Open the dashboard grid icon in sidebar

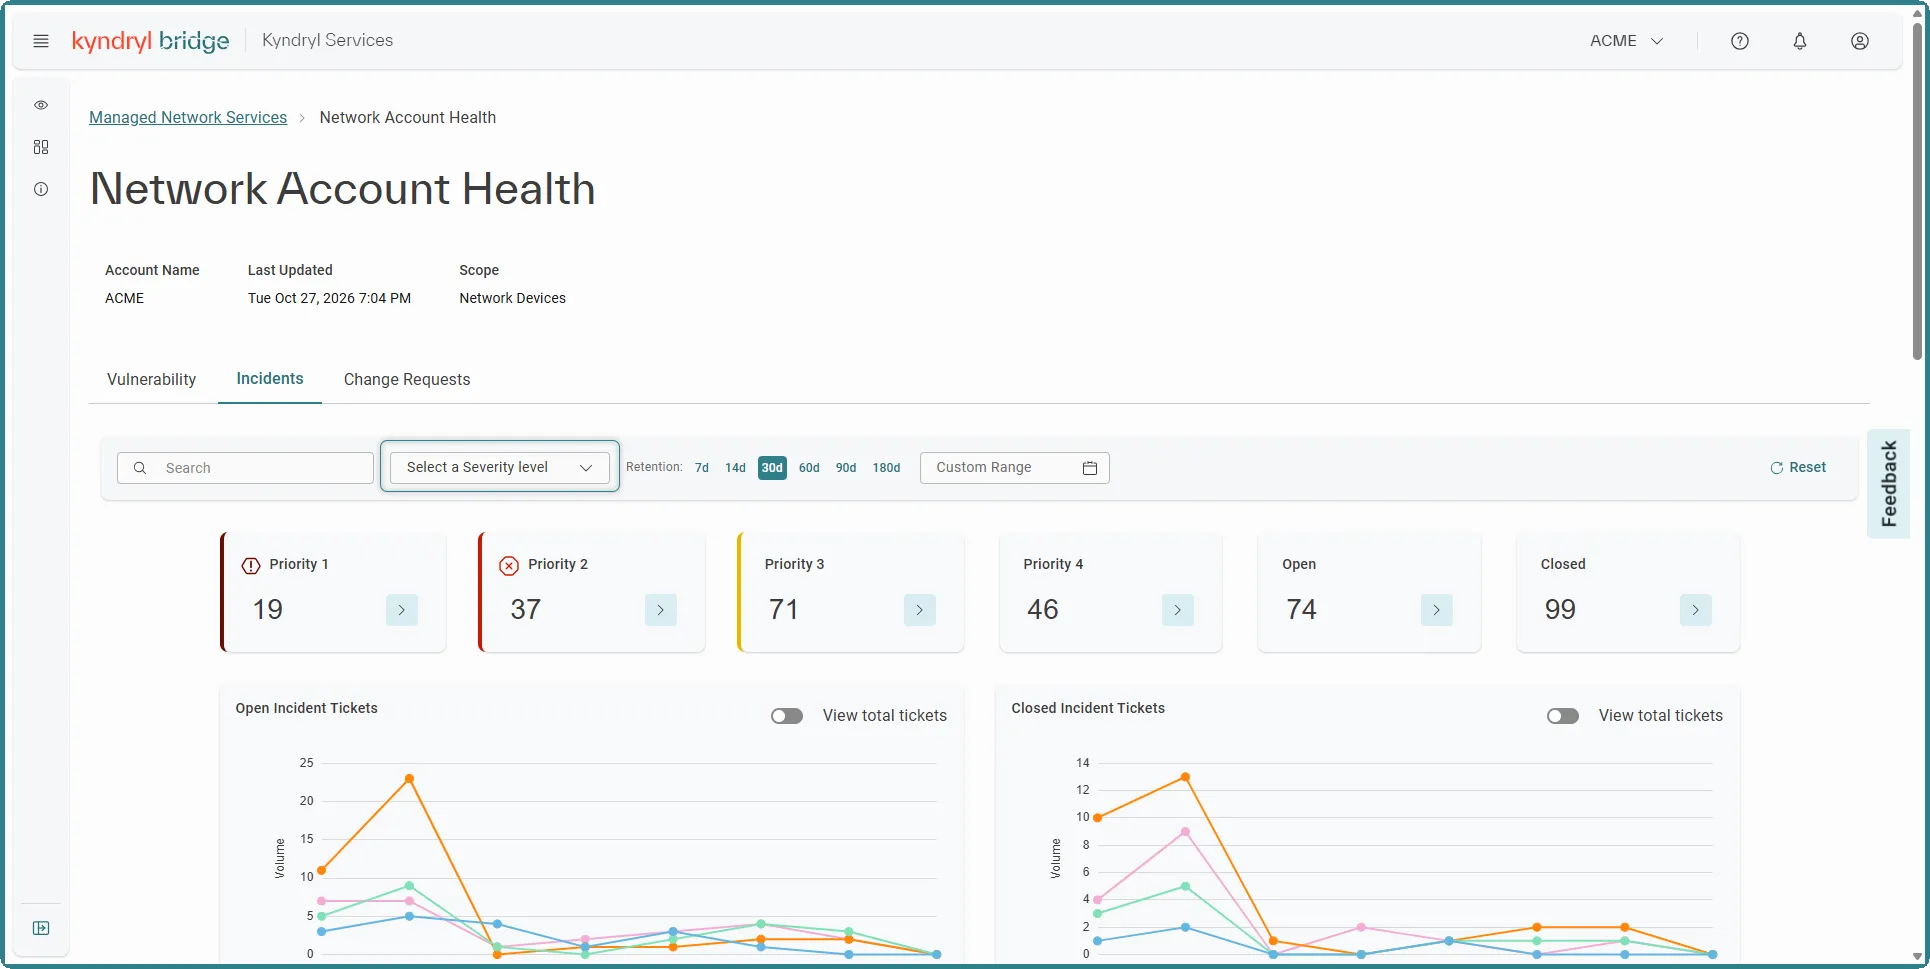point(41,147)
